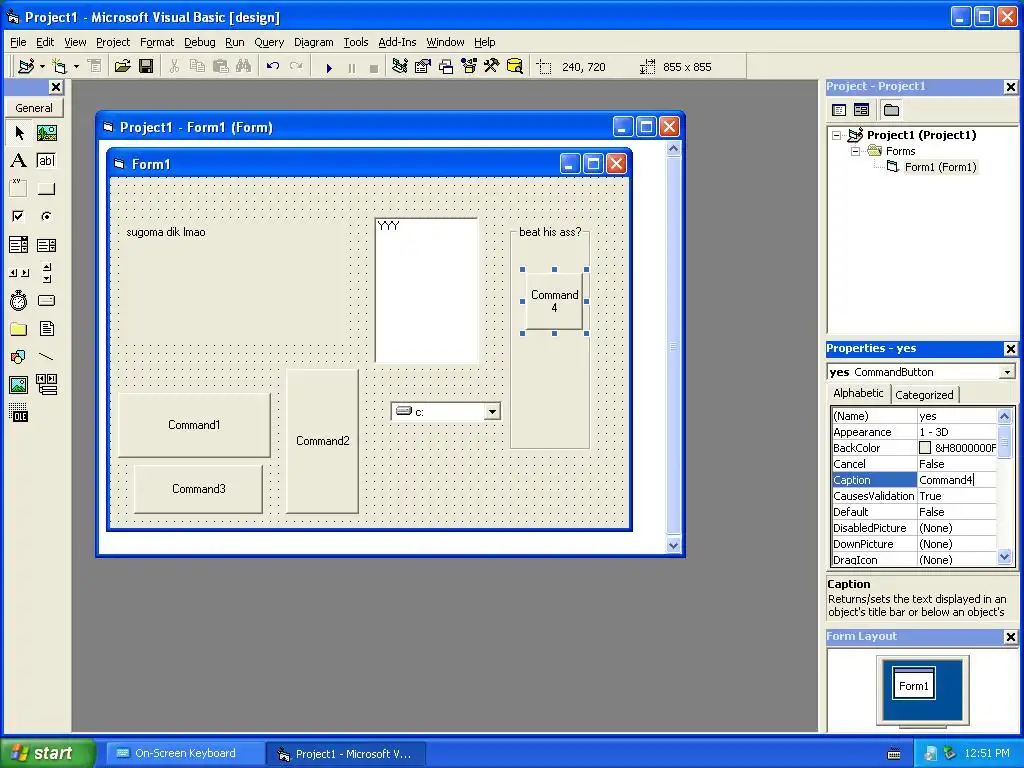The height and width of the screenshot is (768, 1024).
Task: Switch to the Alphabetic properties tab
Action: point(858,393)
